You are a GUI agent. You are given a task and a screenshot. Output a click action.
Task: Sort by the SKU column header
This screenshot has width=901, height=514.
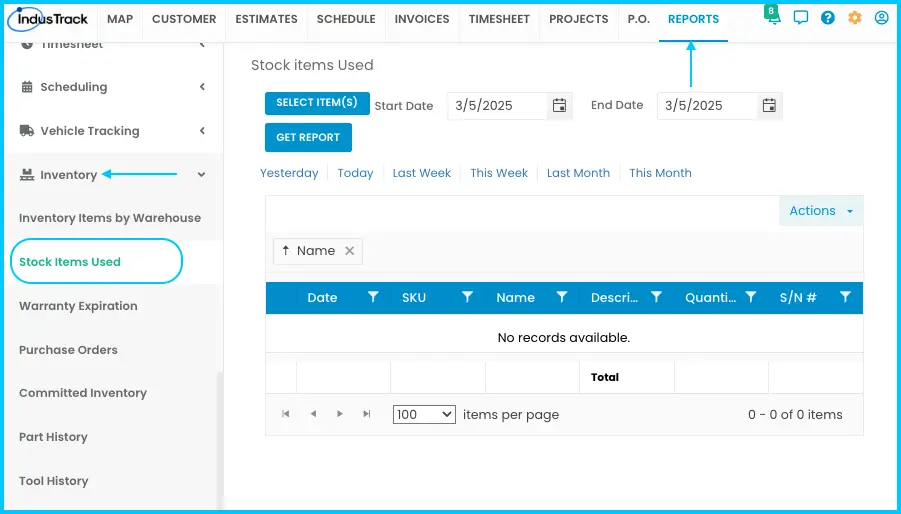click(414, 297)
